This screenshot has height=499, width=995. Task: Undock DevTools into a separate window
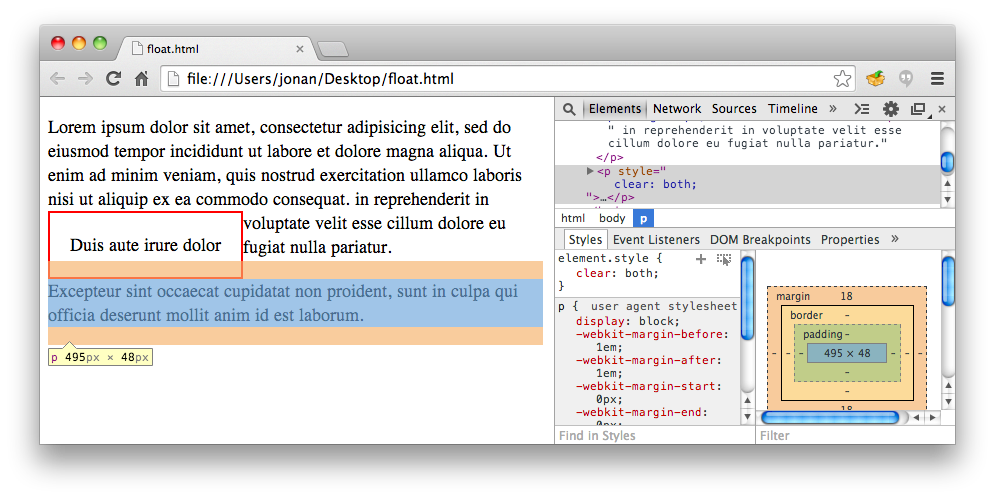tap(918, 109)
